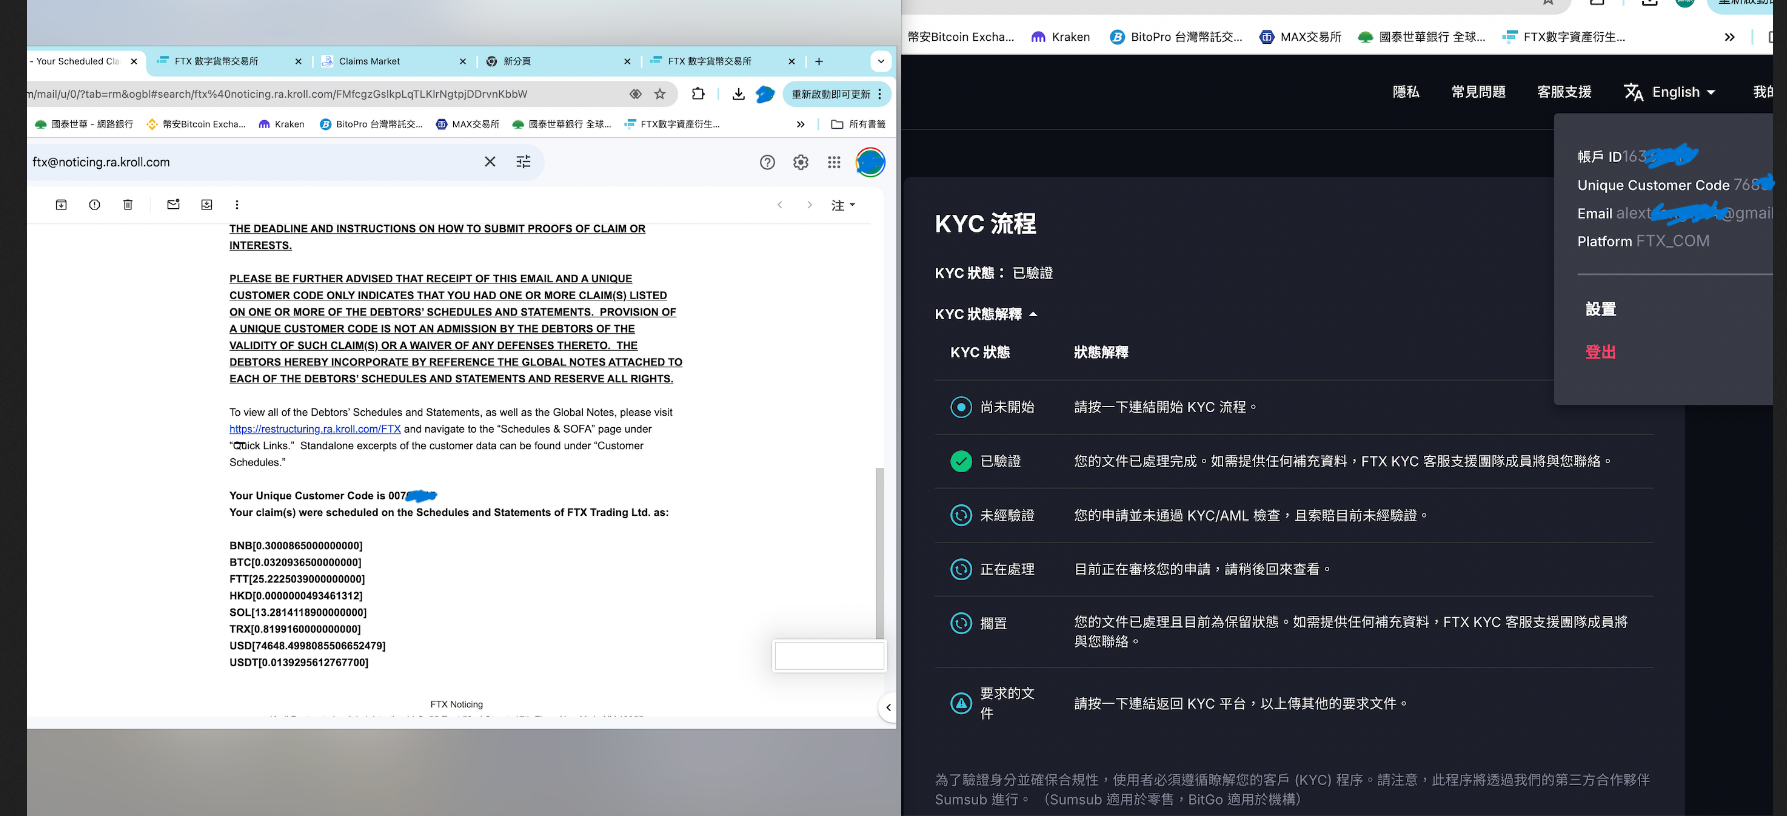Open FTX數字資產衍生 bookmark in FTX window
The image size is (1787, 816).
(1564, 37)
